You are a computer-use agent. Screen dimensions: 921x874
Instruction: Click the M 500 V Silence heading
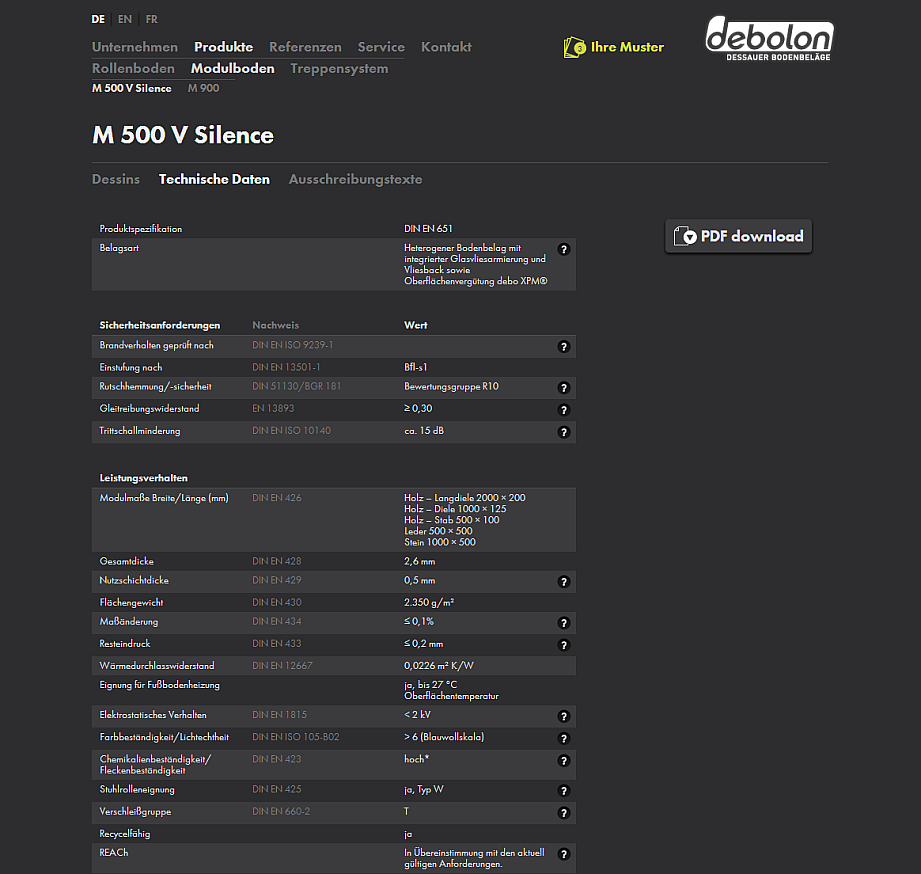[183, 135]
